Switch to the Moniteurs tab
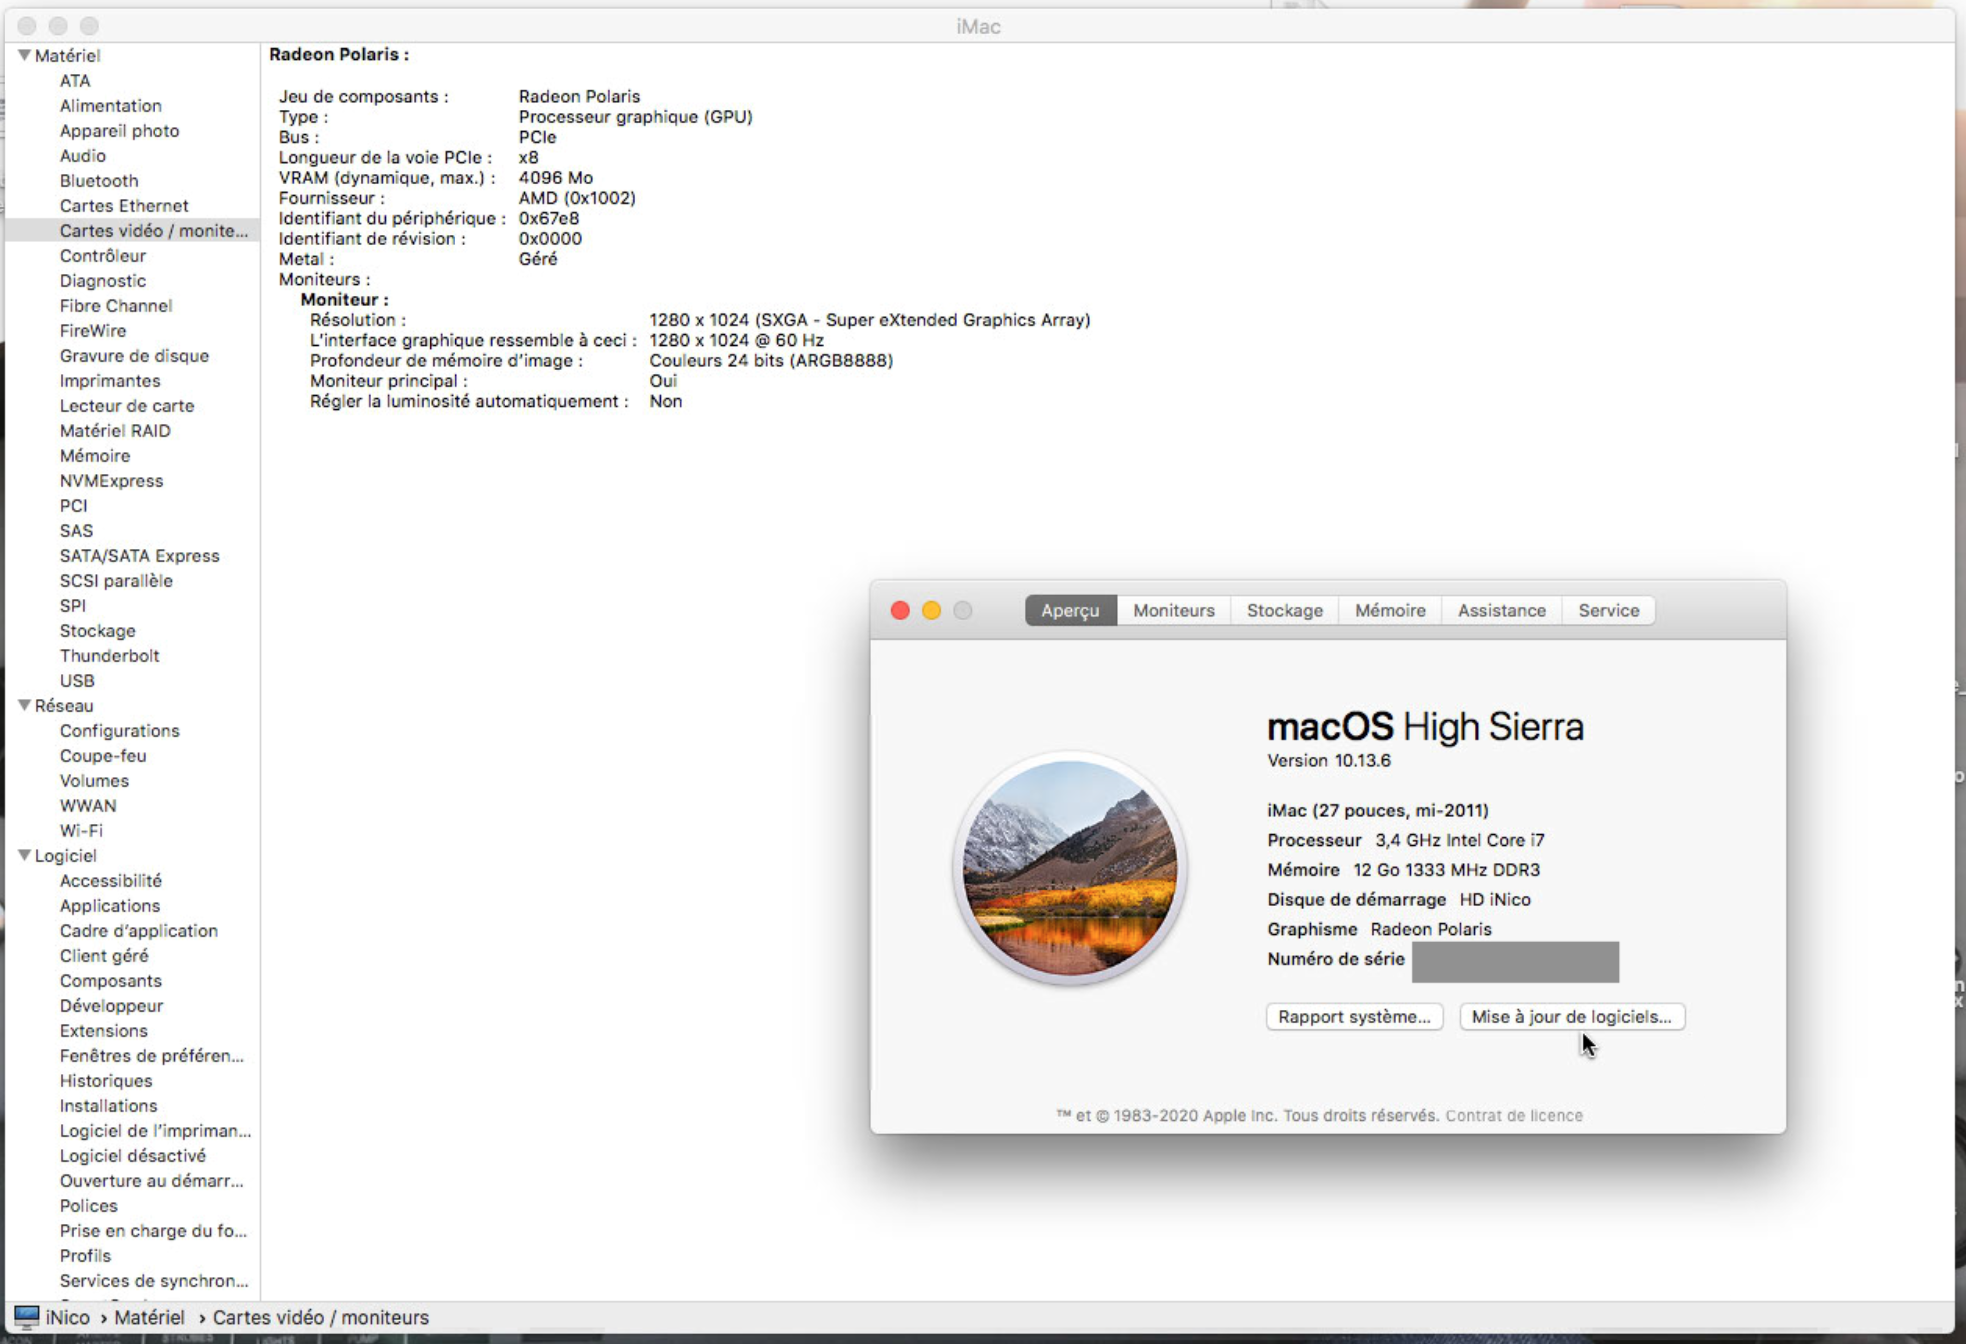The image size is (1966, 1344). click(x=1173, y=610)
